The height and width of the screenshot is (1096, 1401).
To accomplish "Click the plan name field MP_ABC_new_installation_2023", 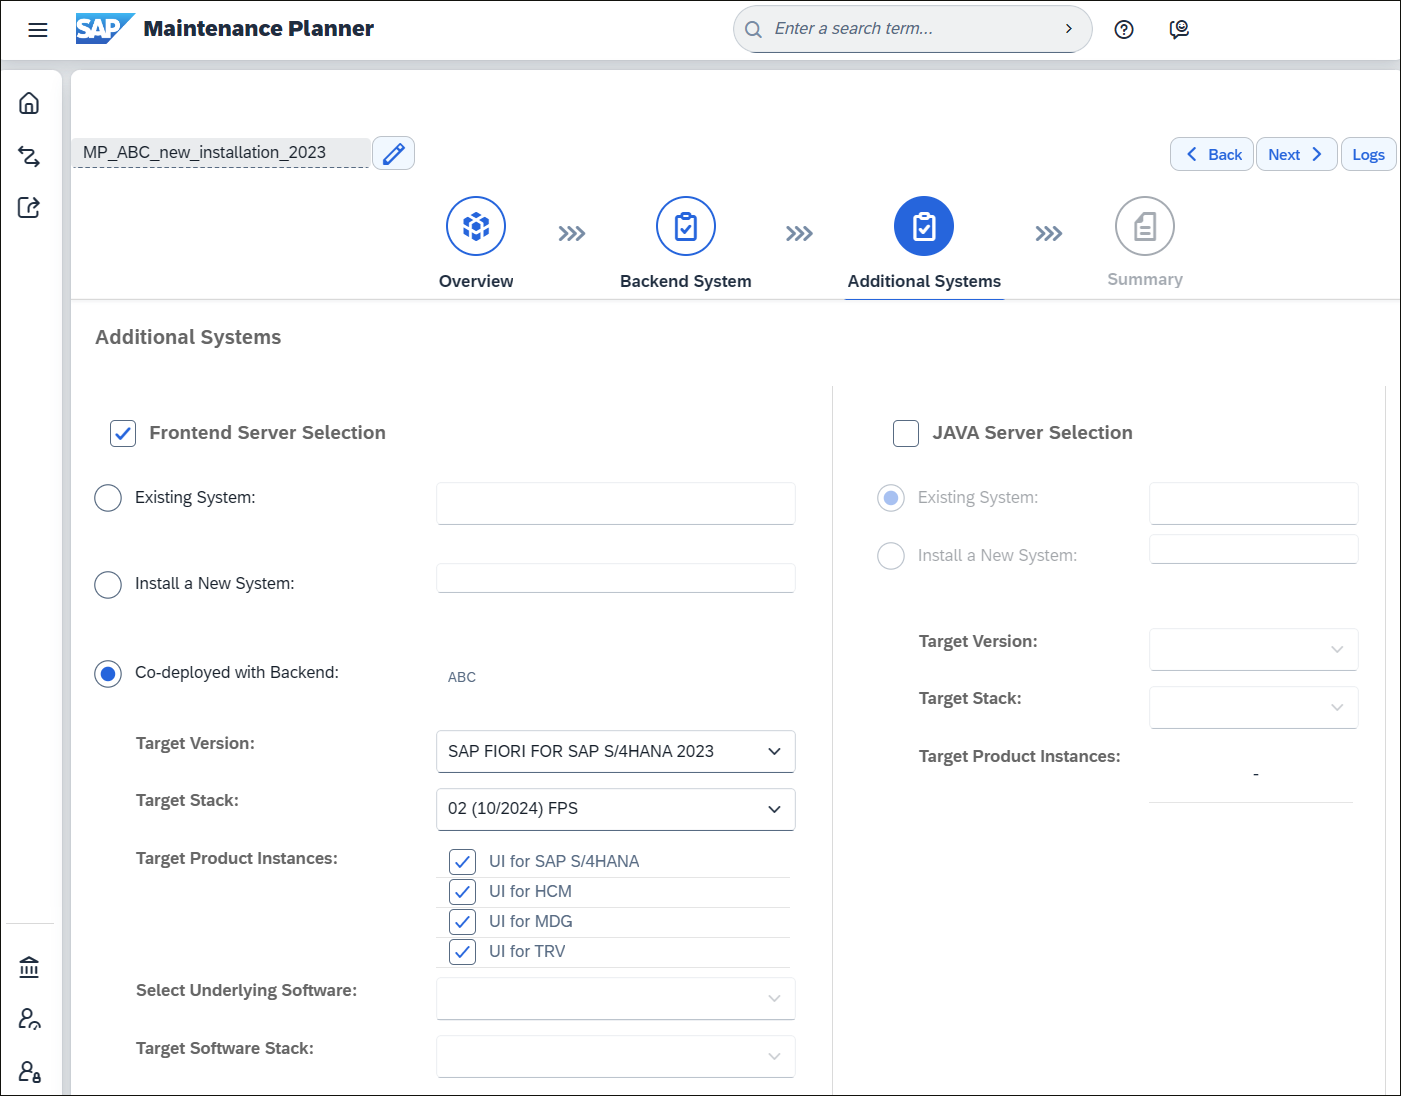I will pyautogui.click(x=222, y=153).
